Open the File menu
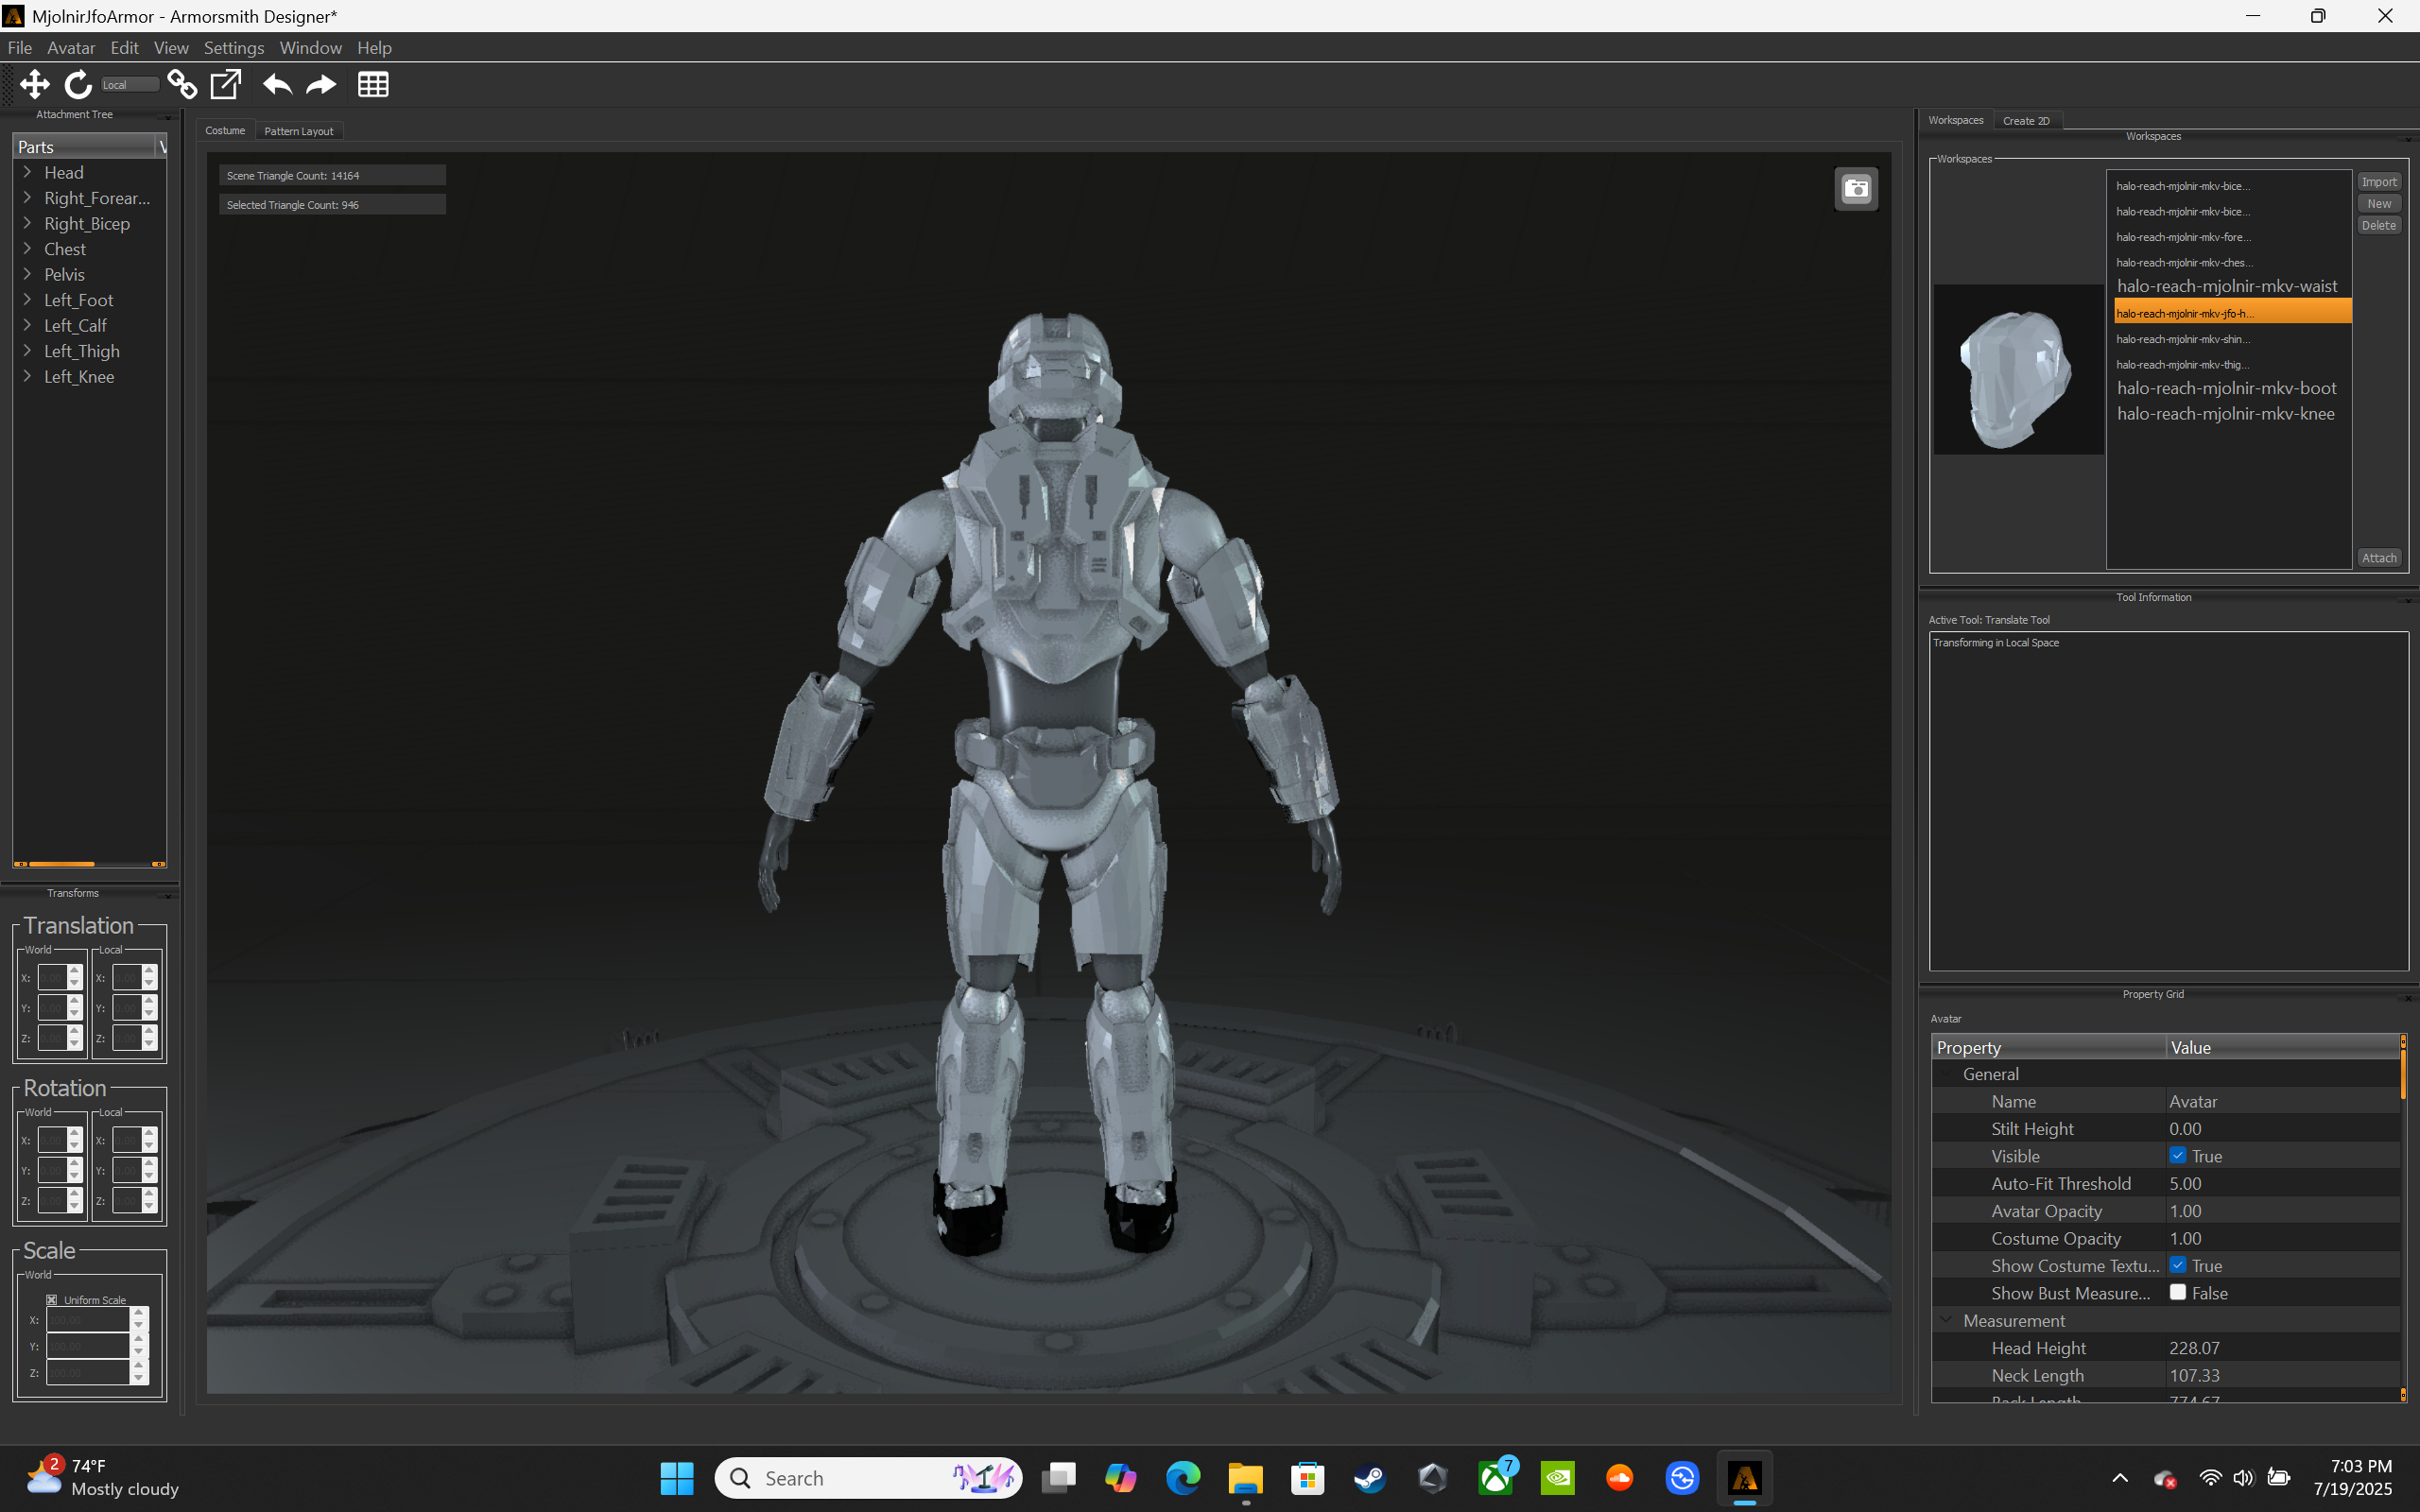The width and height of the screenshot is (2420, 1512). click(20, 48)
